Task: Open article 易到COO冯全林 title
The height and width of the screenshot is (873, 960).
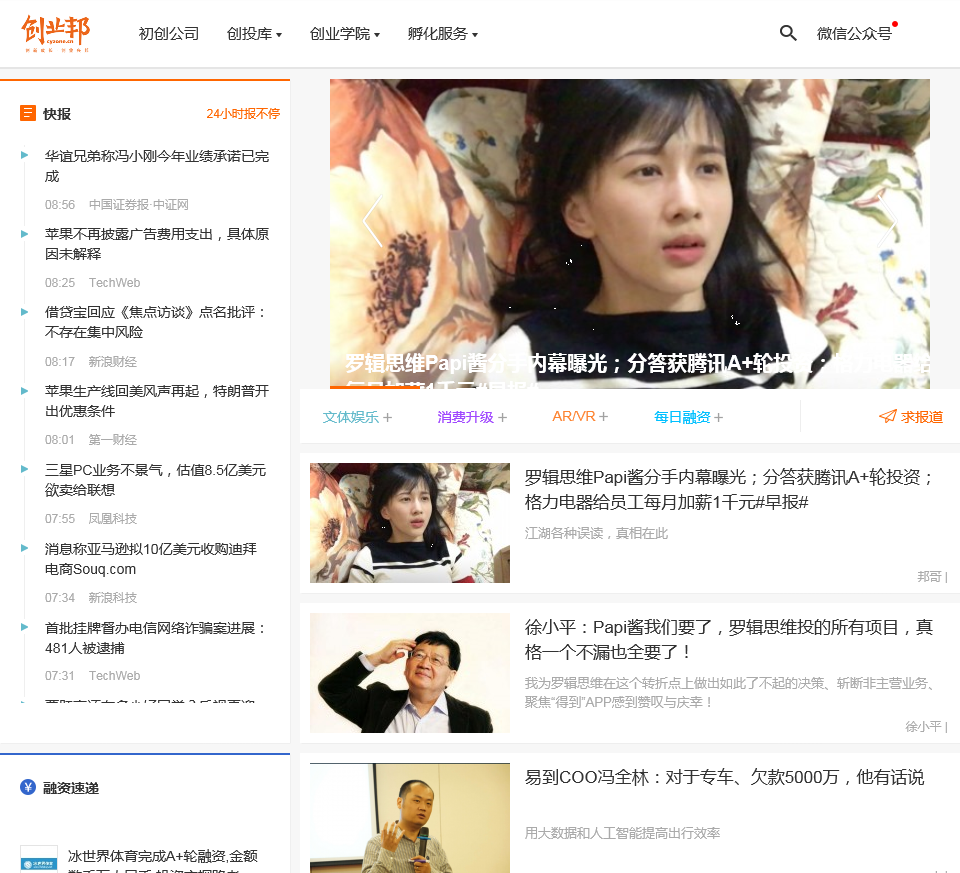Action: click(x=724, y=777)
